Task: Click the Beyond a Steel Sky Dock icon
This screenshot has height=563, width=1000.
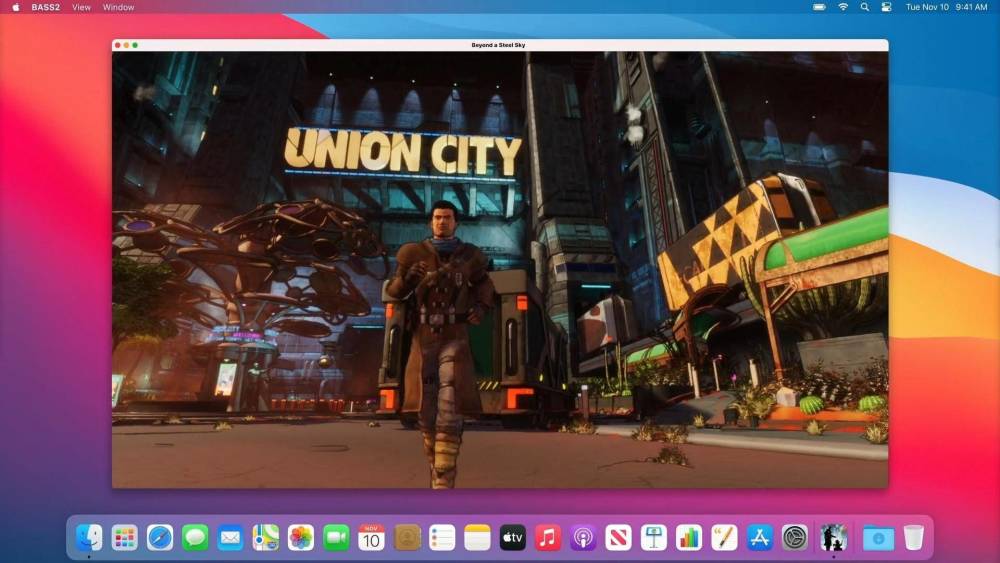Action: [x=833, y=537]
